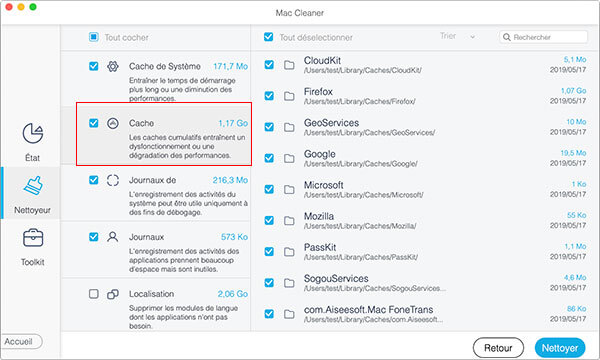Switch to the État sidebar tab

tap(32, 142)
